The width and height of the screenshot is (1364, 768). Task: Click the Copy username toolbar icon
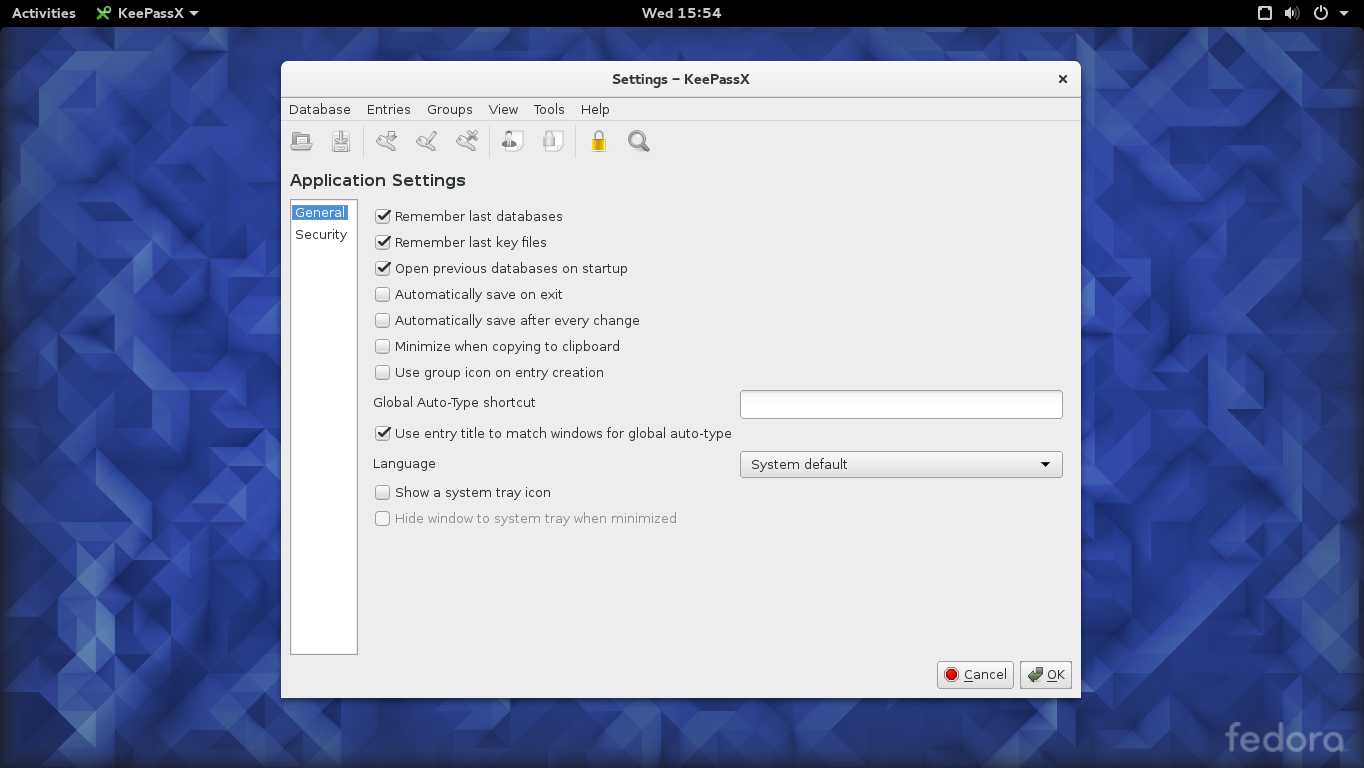512,141
